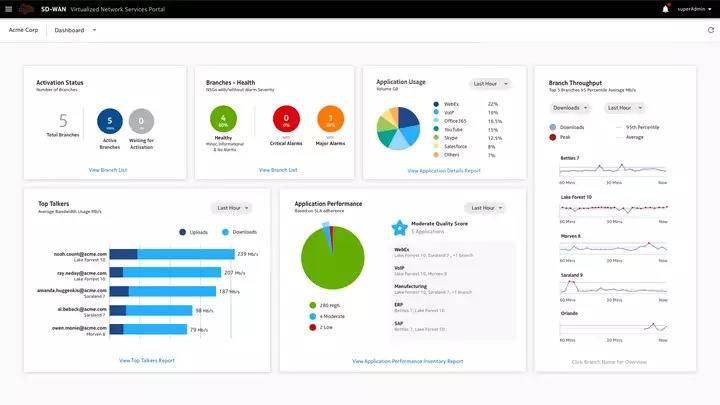Open the superAdmin user dropdown
The height and width of the screenshot is (405, 720).
point(694,9)
